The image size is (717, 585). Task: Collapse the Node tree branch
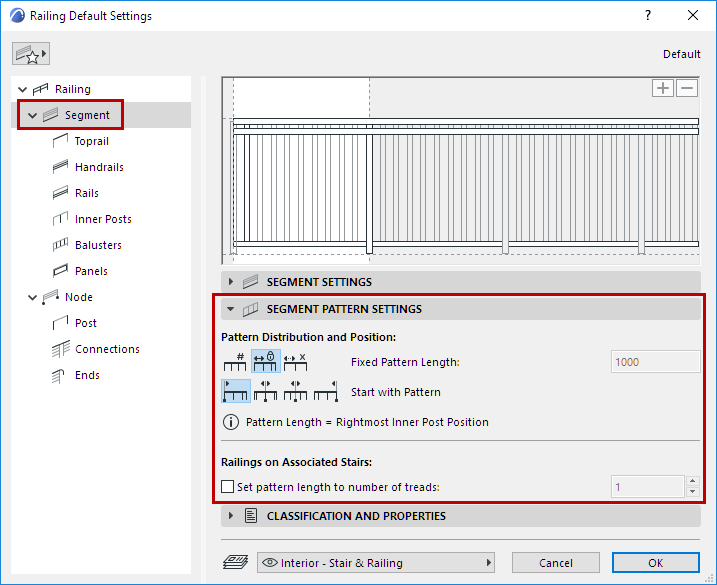pyautogui.click(x=33, y=297)
